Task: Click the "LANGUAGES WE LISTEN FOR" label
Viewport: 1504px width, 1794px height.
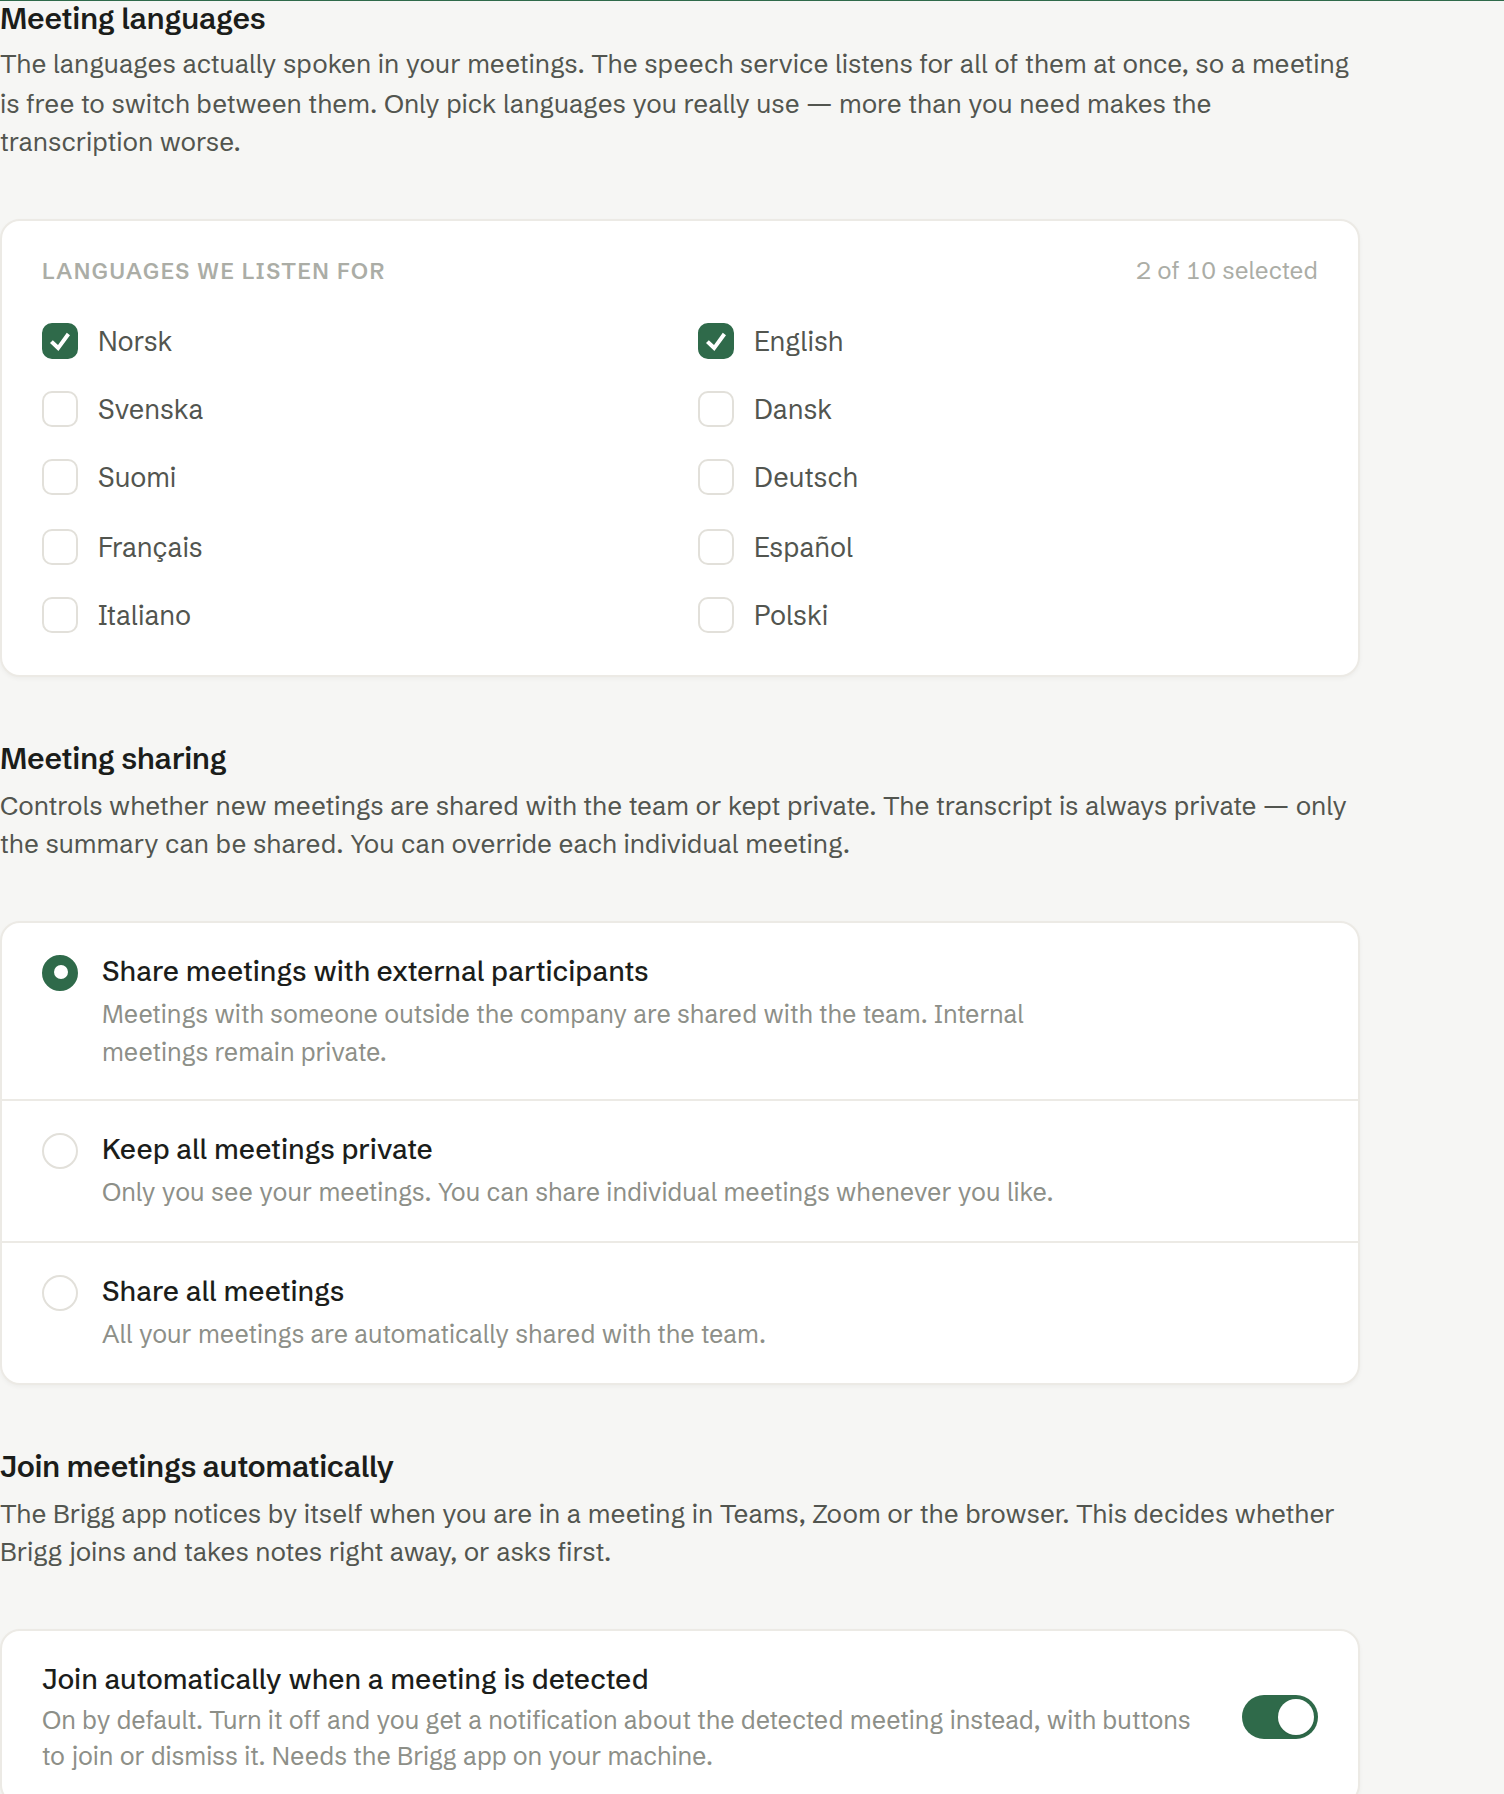Action: (213, 271)
